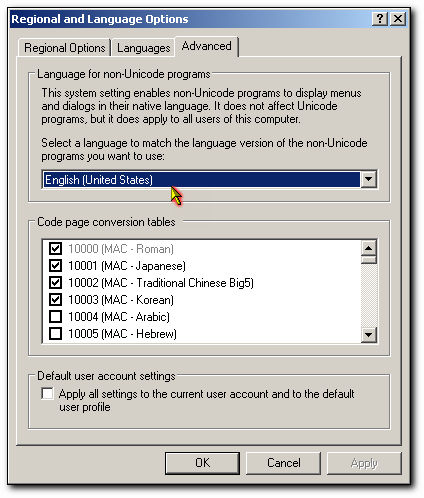Switch to the Languages tab

pos(143,48)
